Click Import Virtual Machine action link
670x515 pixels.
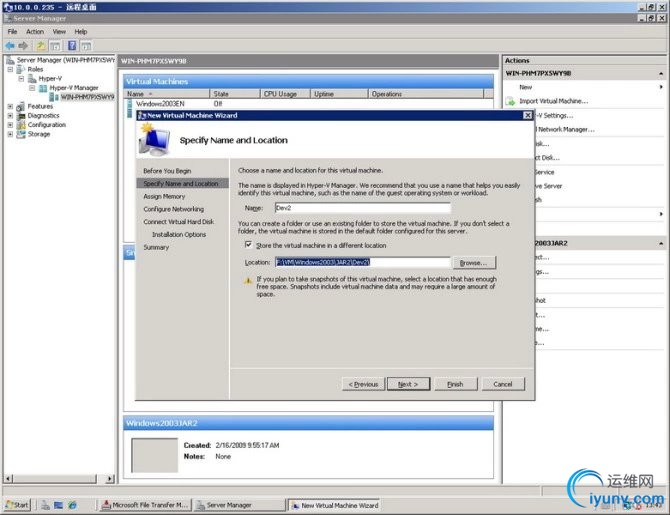[x=554, y=101]
